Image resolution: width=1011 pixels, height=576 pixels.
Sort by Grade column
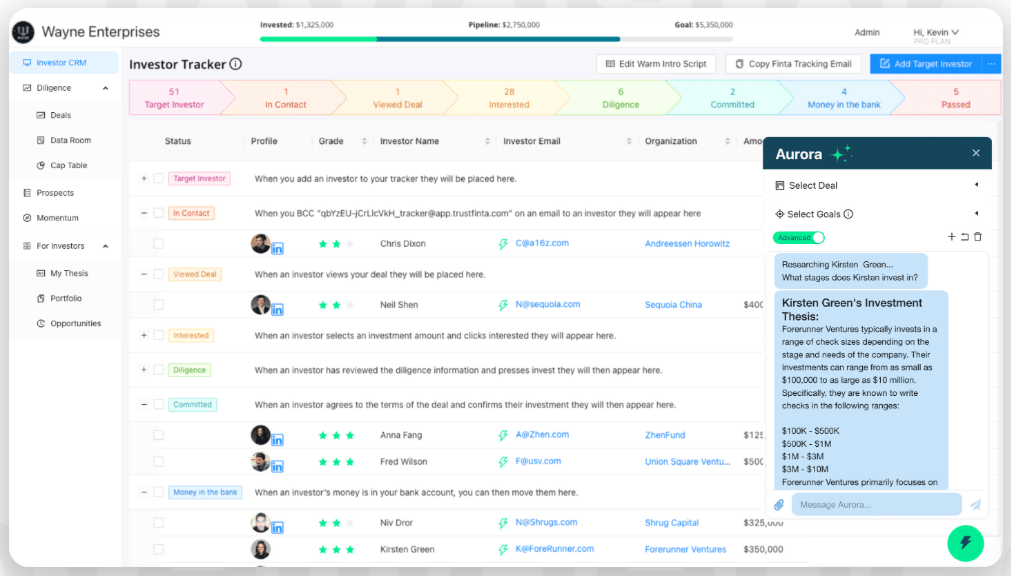click(x=364, y=141)
